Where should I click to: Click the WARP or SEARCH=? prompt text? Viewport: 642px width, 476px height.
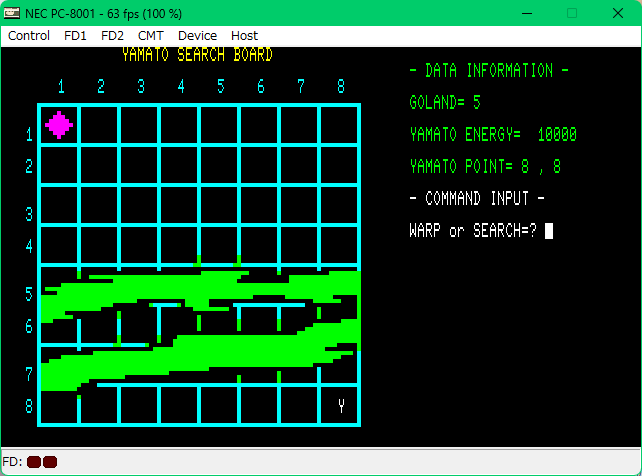[x=473, y=231]
